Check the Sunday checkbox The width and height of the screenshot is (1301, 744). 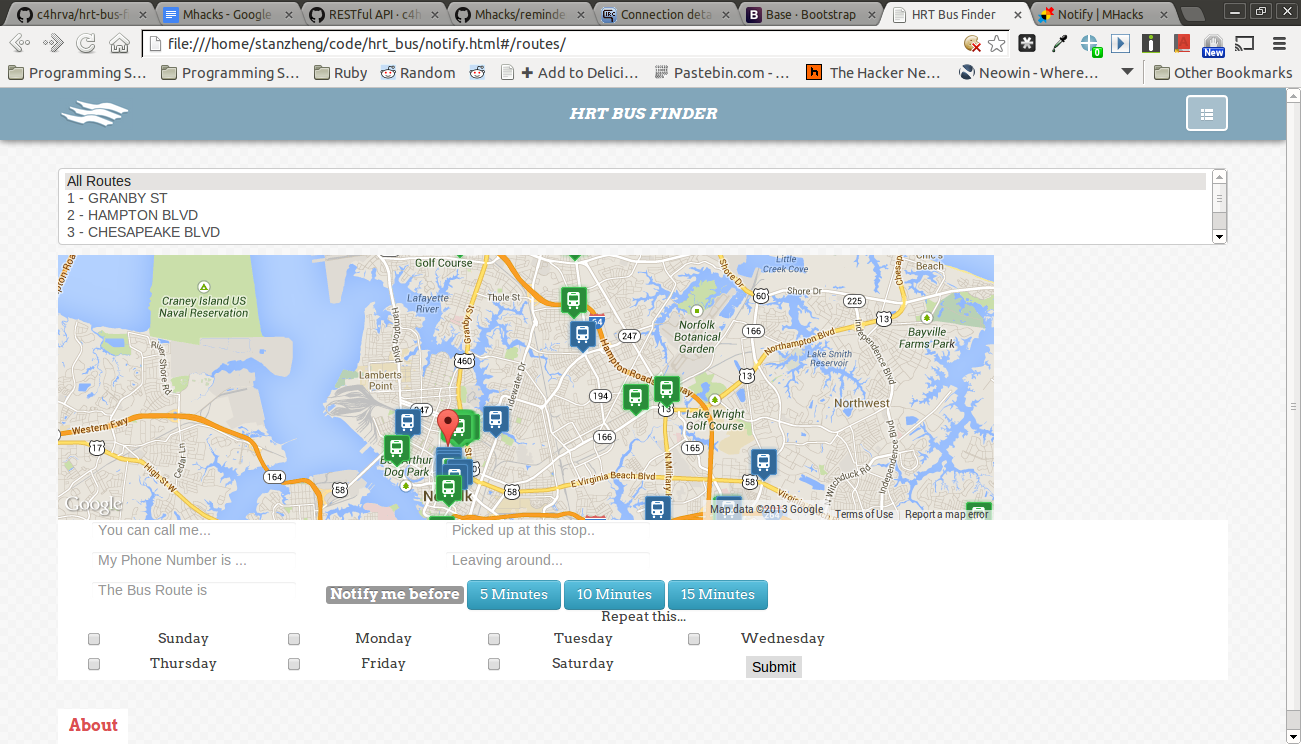94,638
